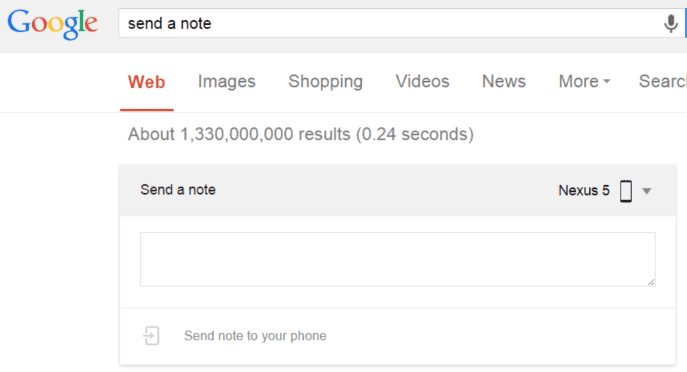Activate voice search microphone icon
Screen dimensions: 687x372
pos(670,24)
